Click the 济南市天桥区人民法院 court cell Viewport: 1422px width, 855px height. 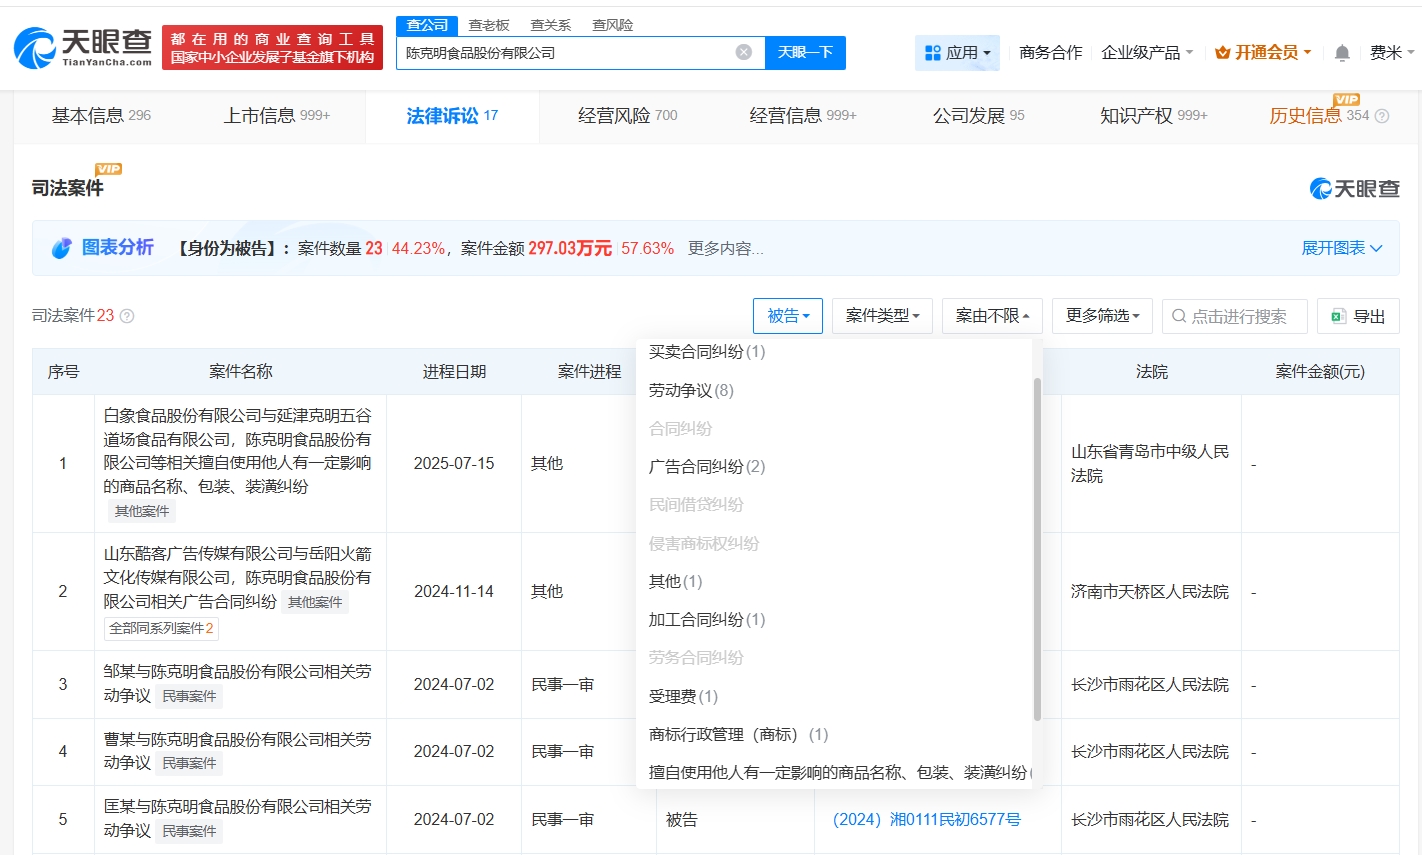pos(1150,592)
